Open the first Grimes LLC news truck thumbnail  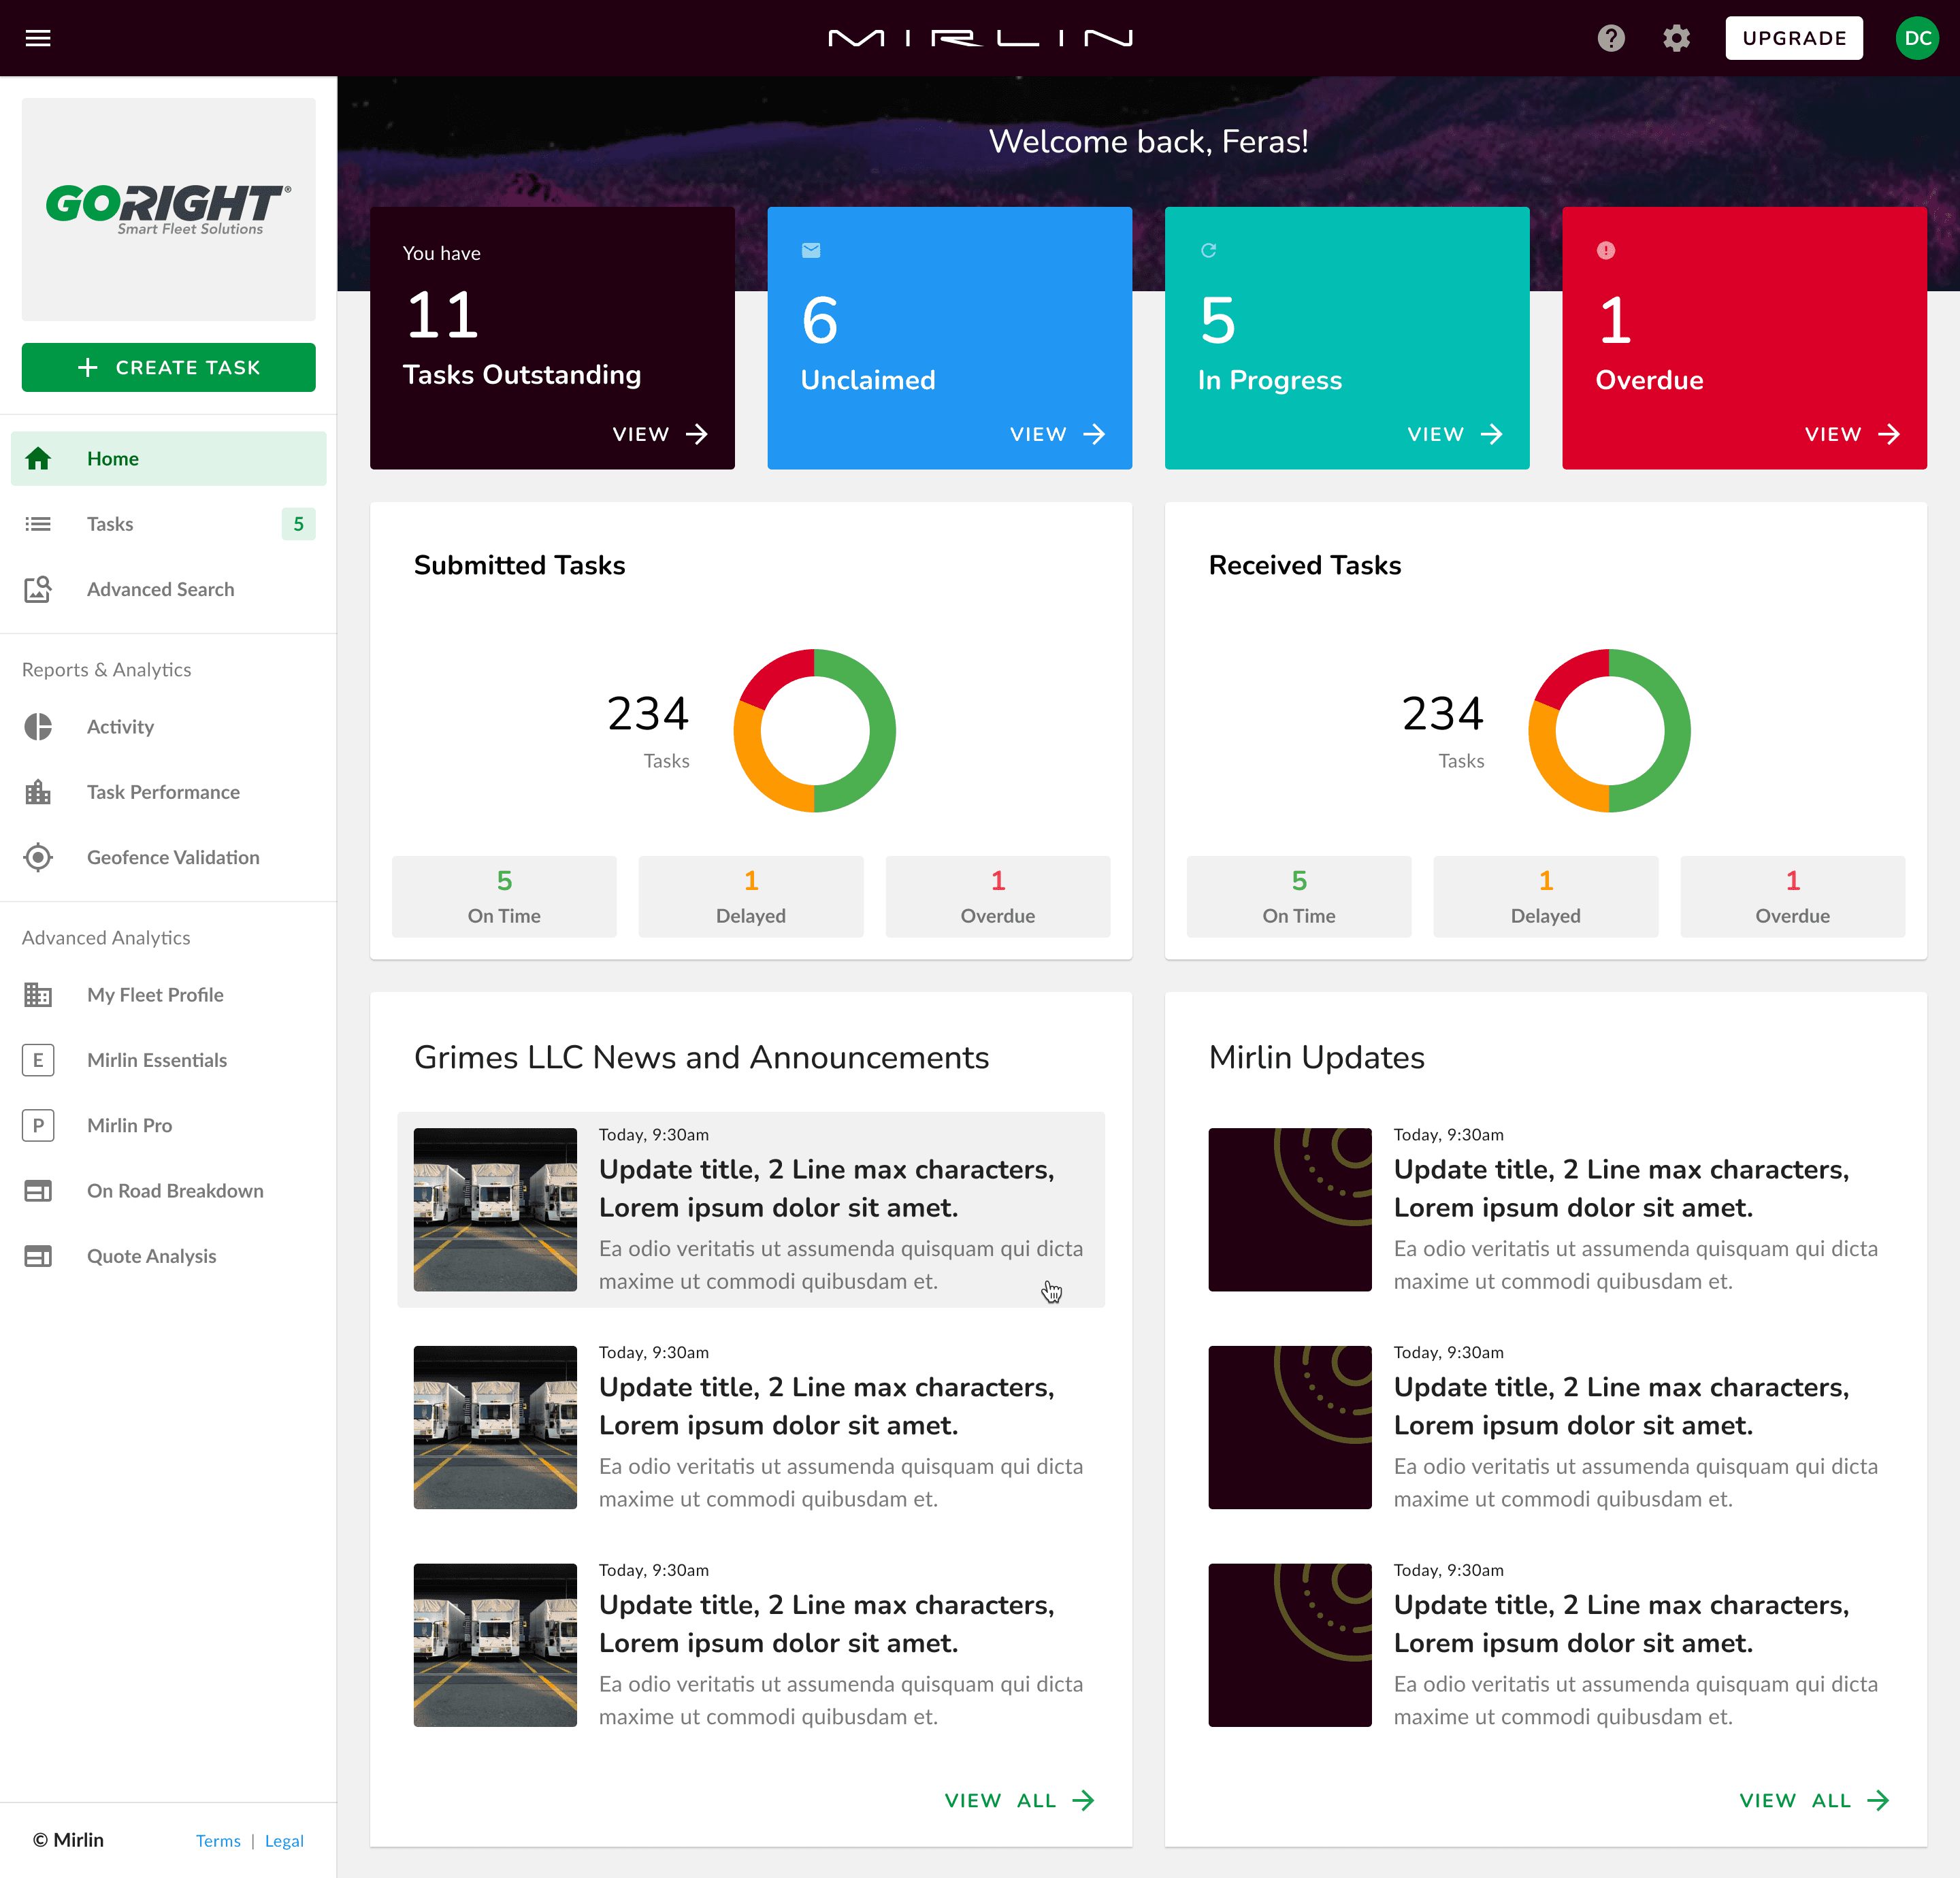coord(495,1210)
